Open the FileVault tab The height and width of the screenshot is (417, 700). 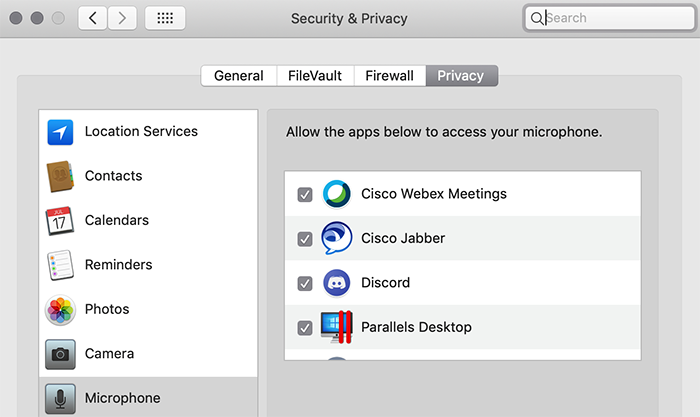tap(315, 75)
